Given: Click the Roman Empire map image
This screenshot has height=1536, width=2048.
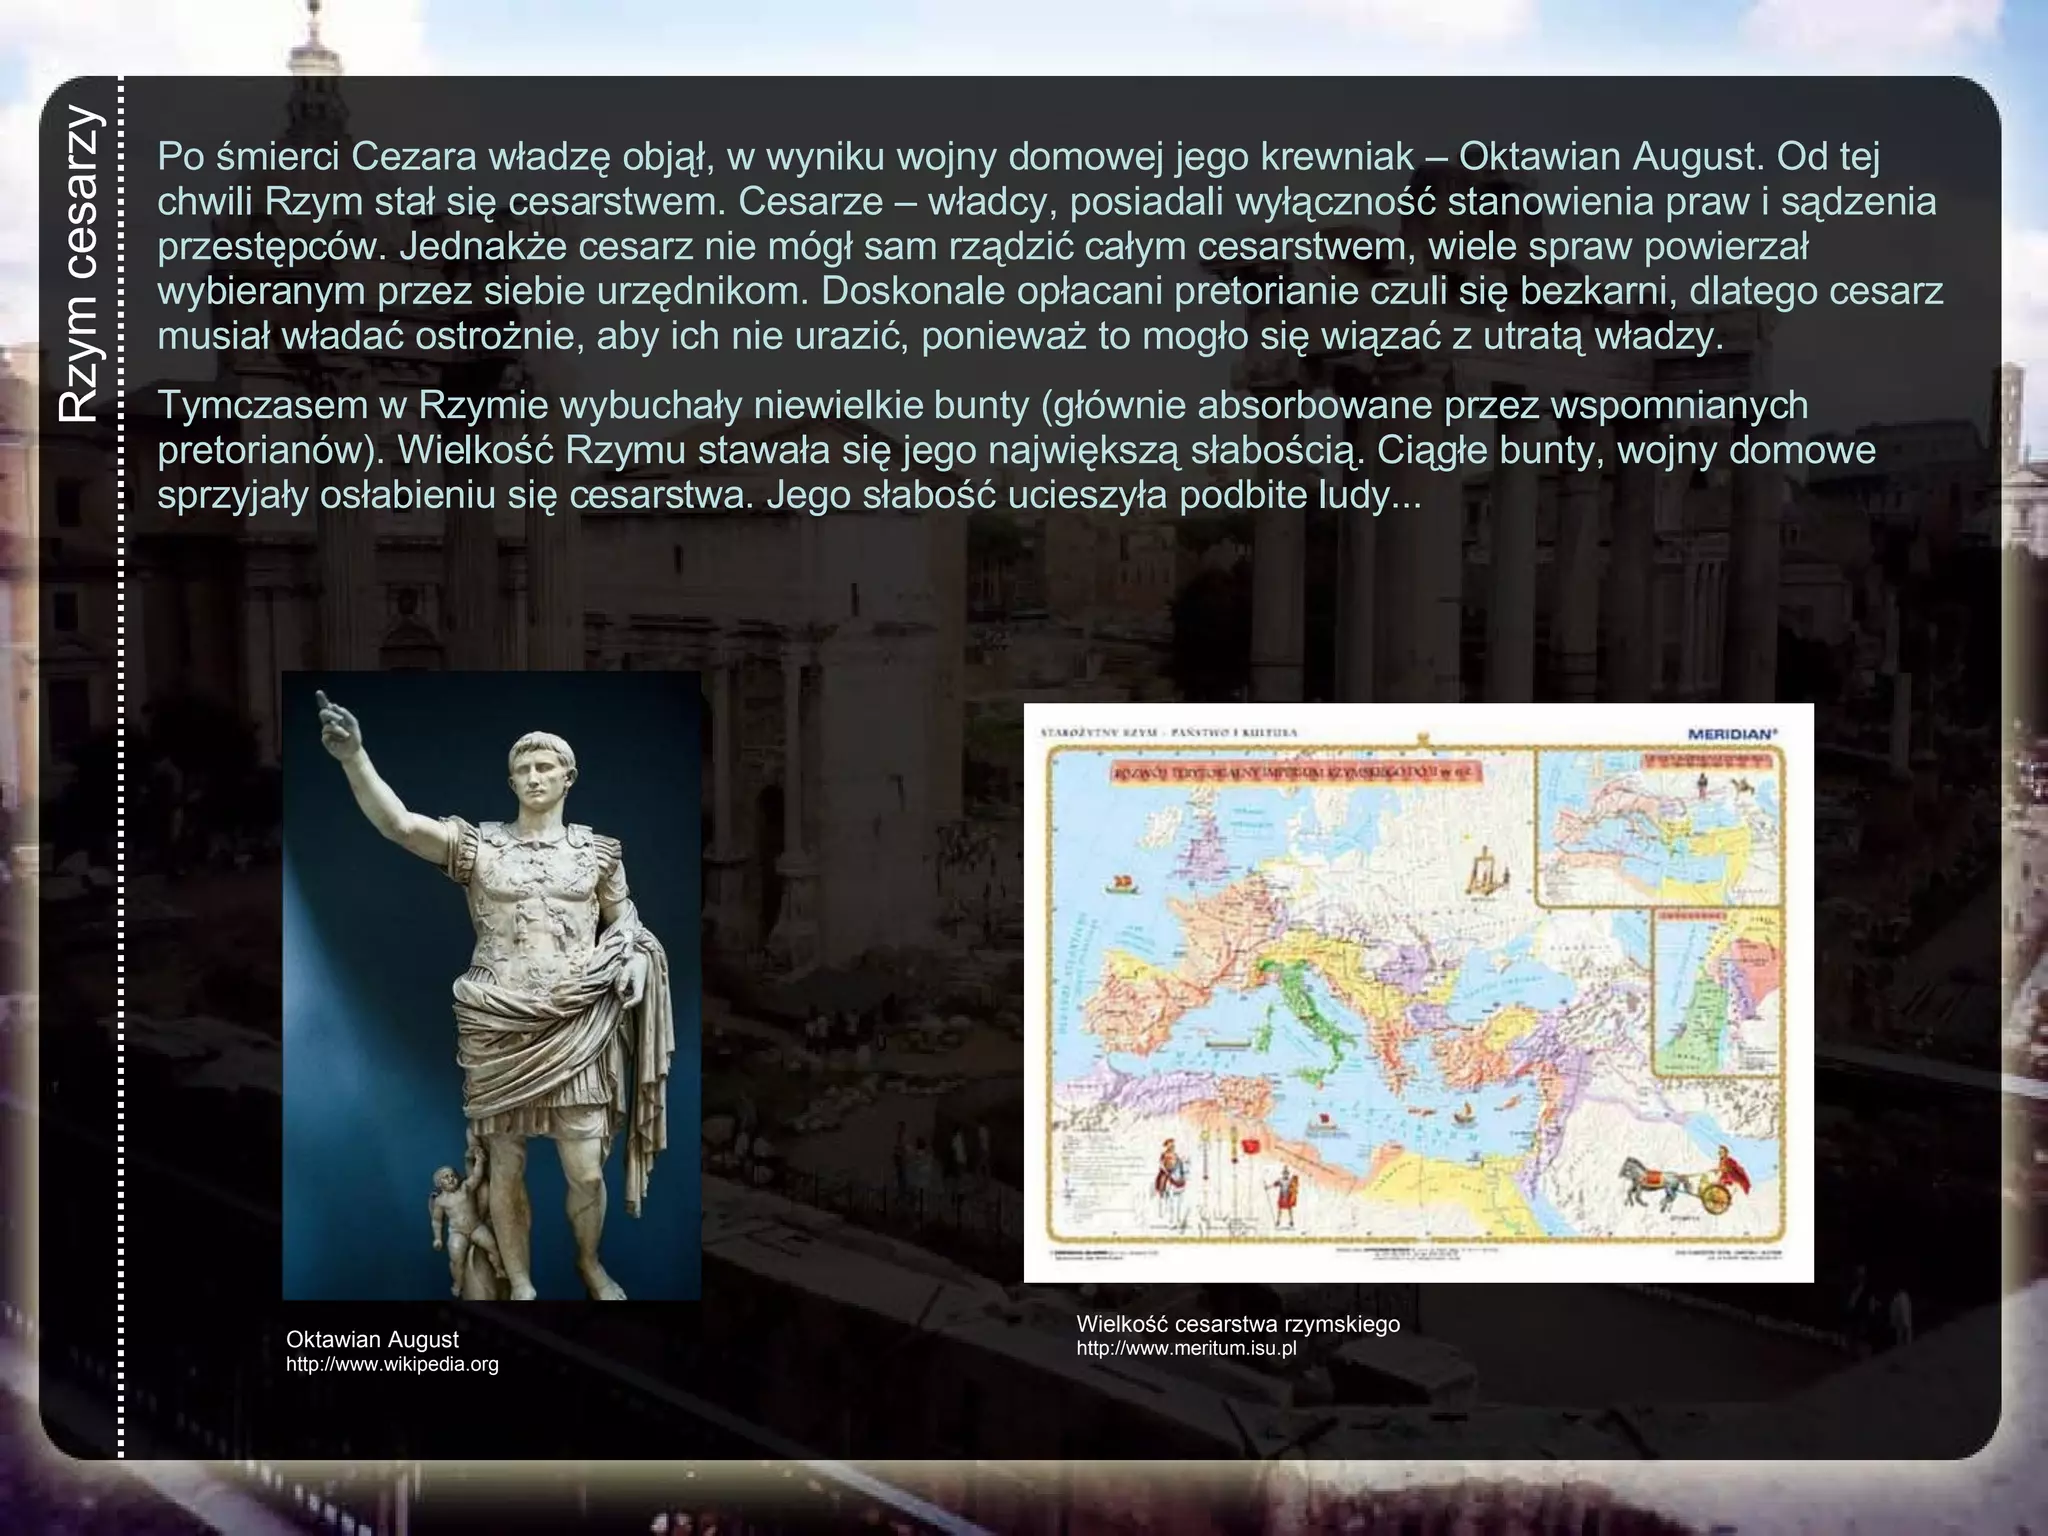Looking at the screenshot, I should pyautogui.click(x=1418, y=992).
